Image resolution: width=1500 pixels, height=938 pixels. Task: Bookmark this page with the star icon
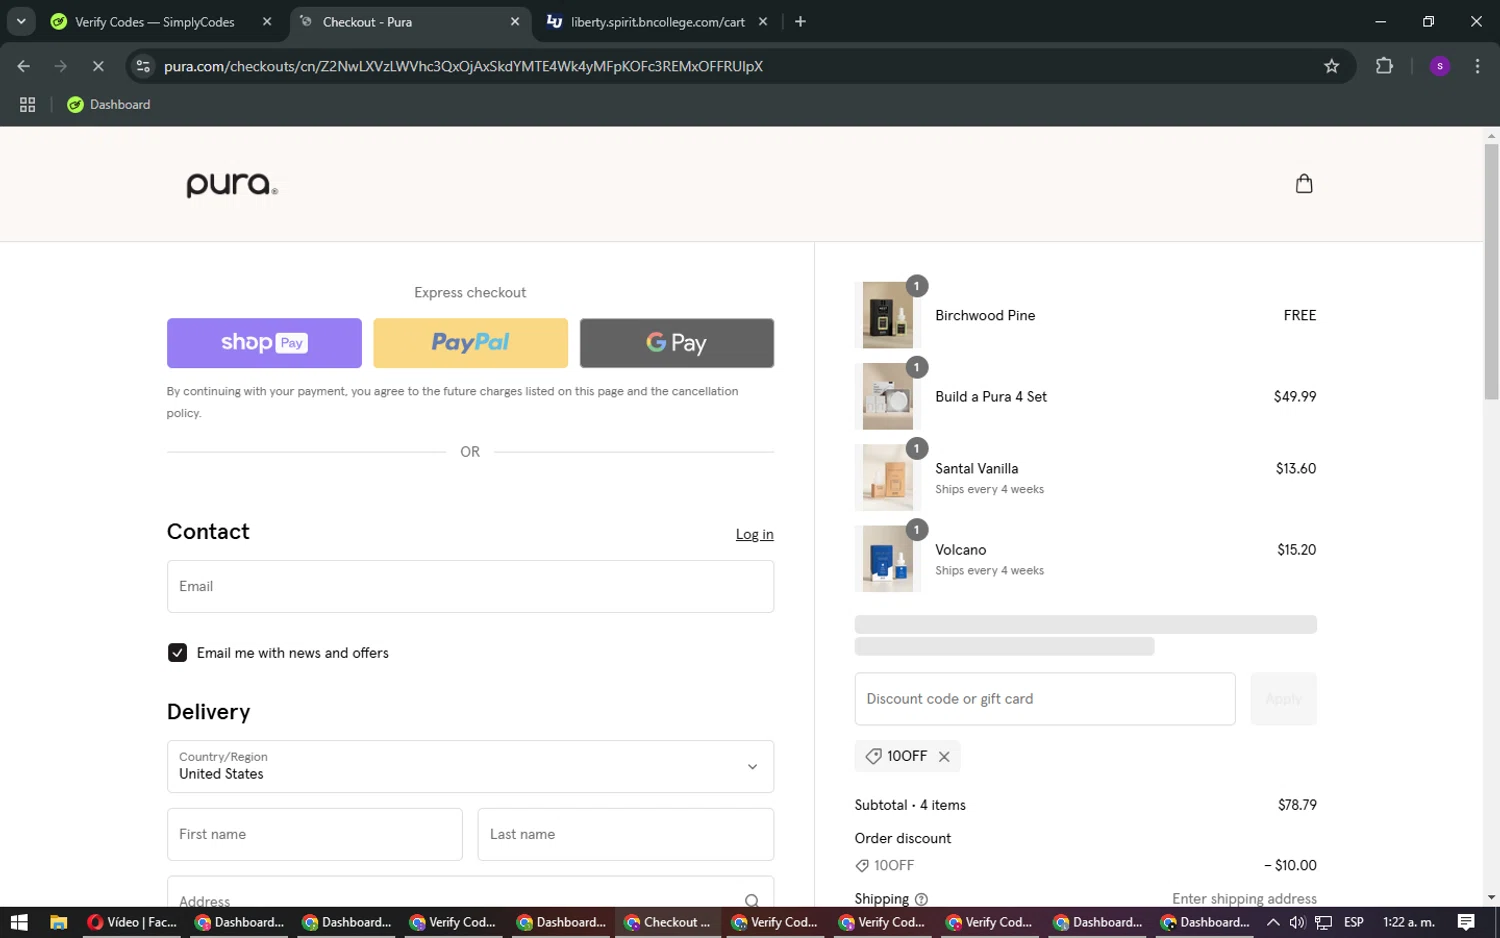[x=1331, y=66]
